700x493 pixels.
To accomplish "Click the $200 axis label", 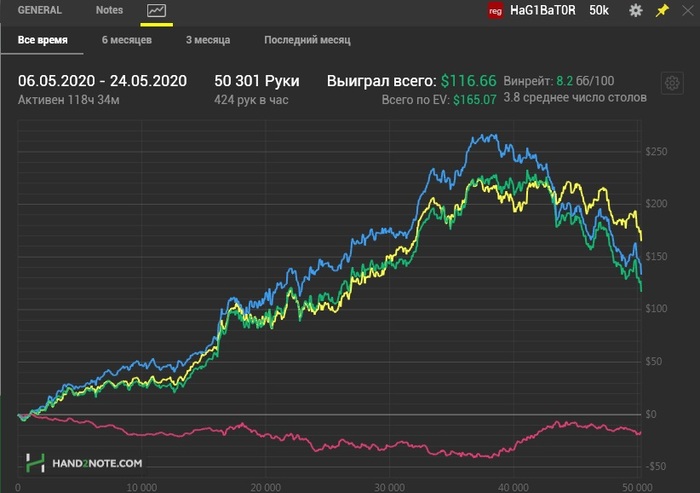I will click(656, 204).
